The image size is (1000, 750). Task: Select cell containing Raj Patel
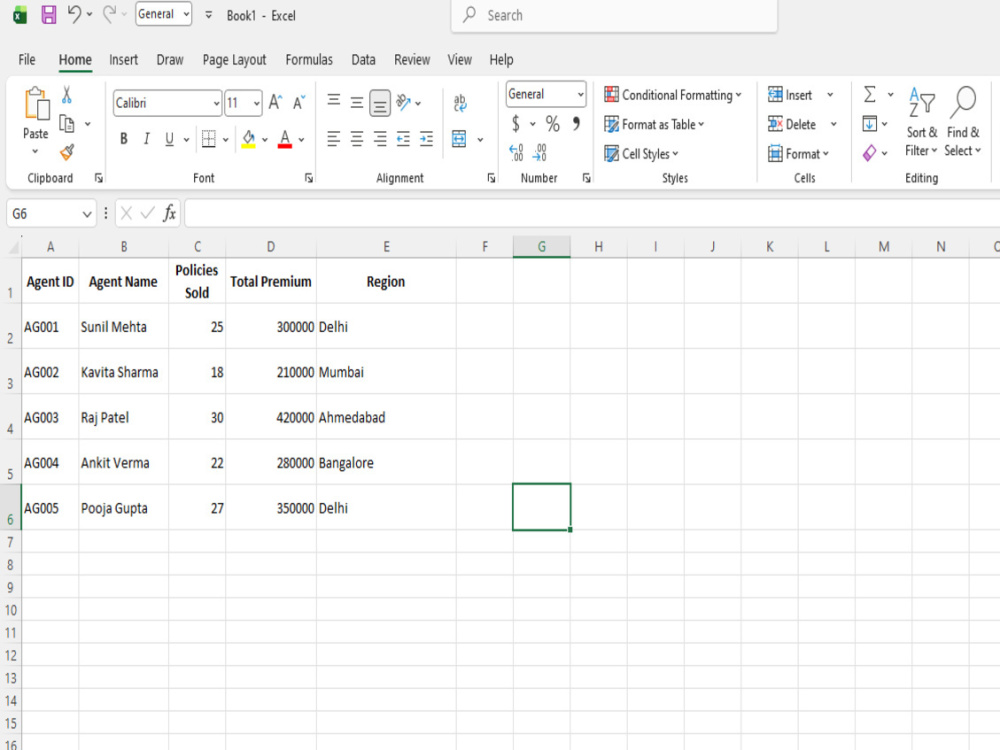pyautogui.click(x=124, y=417)
